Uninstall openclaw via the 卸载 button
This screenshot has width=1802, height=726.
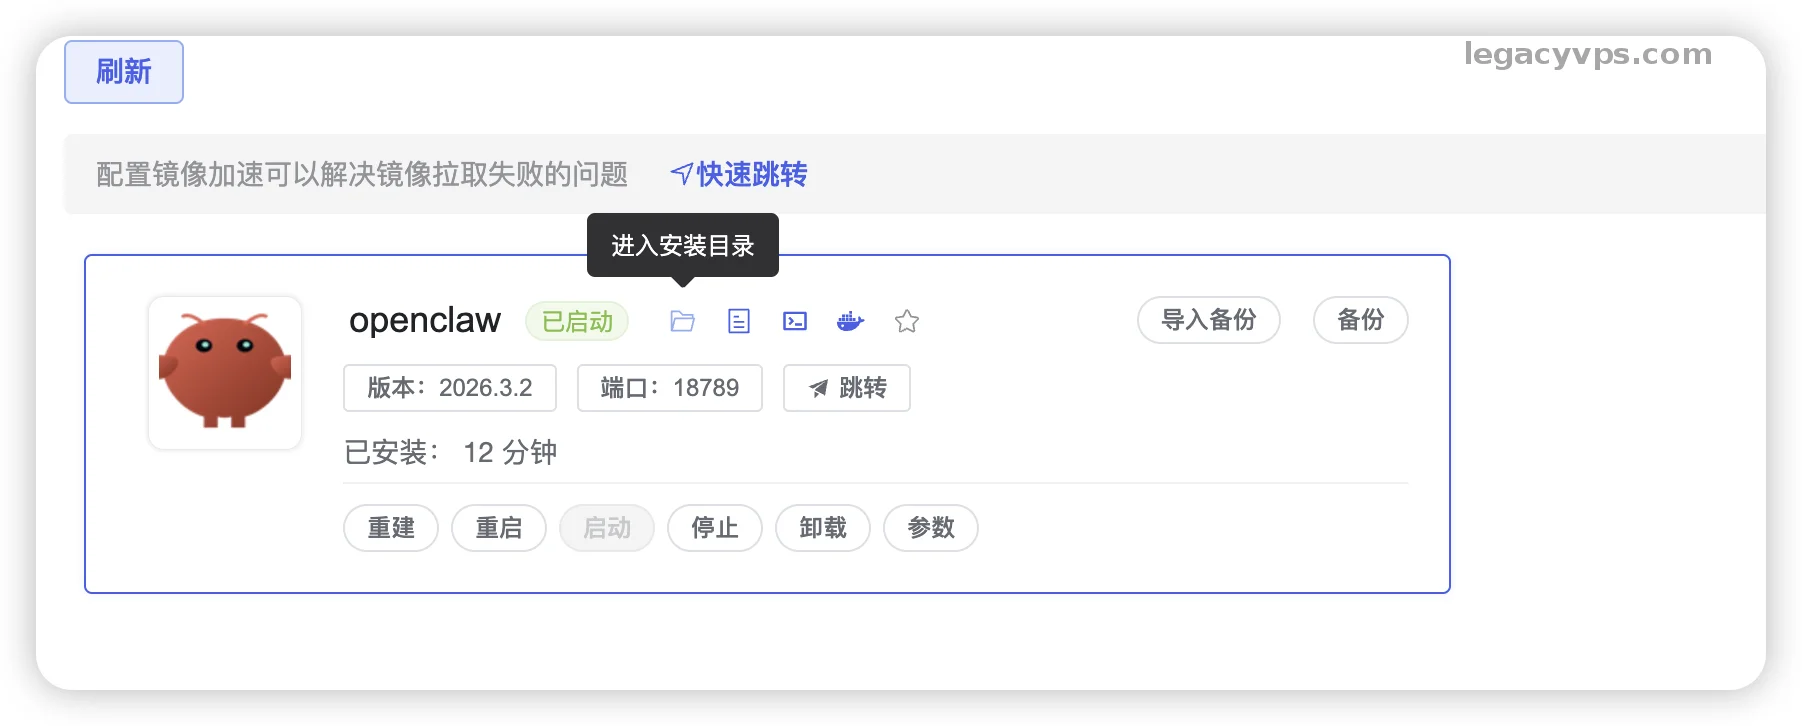click(823, 528)
